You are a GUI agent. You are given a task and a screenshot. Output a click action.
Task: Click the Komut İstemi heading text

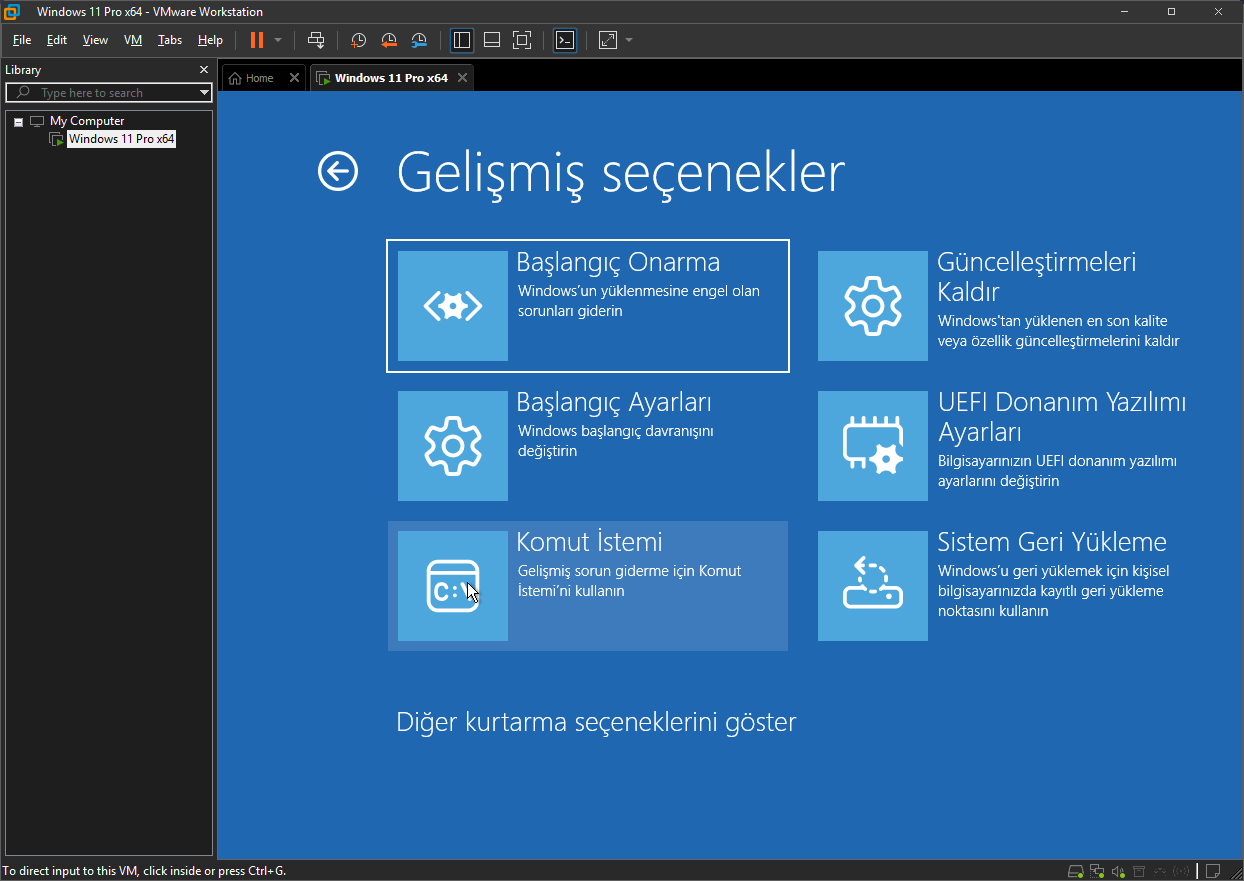click(x=589, y=542)
